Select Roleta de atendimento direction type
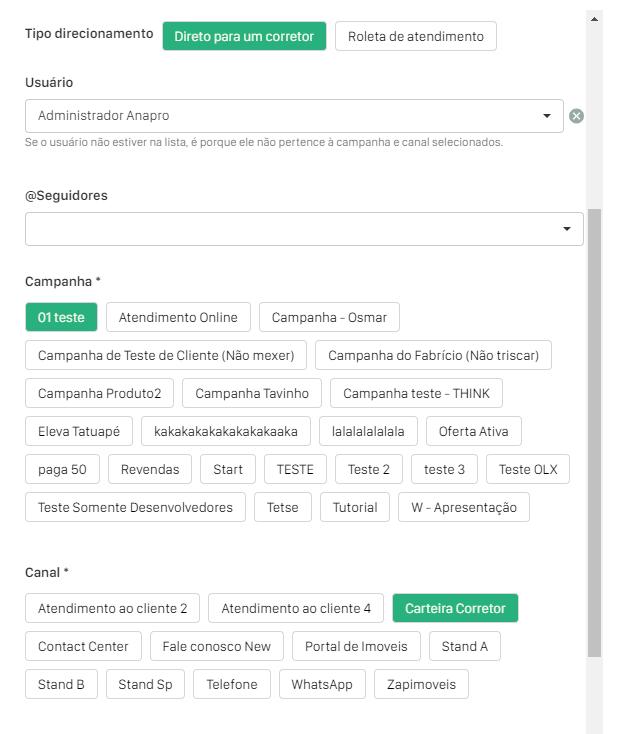Screen dimensions: 624x734 click(x=415, y=36)
